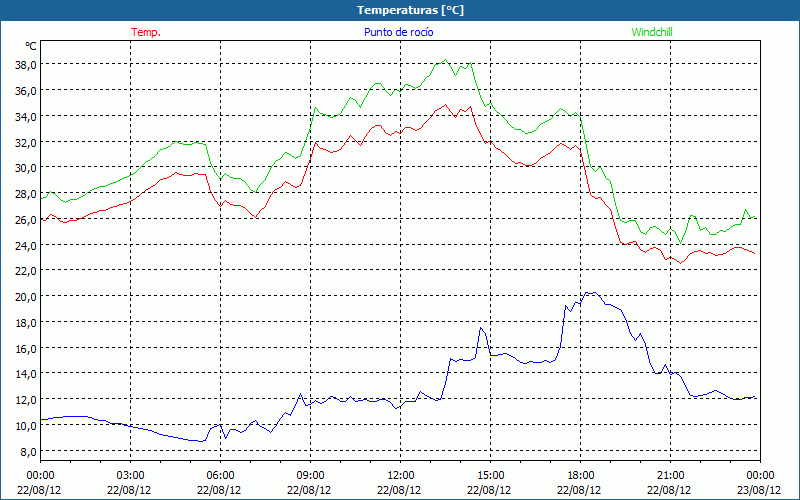
Task: Click the 22,0 y-axis value
Action: point(26,271)
